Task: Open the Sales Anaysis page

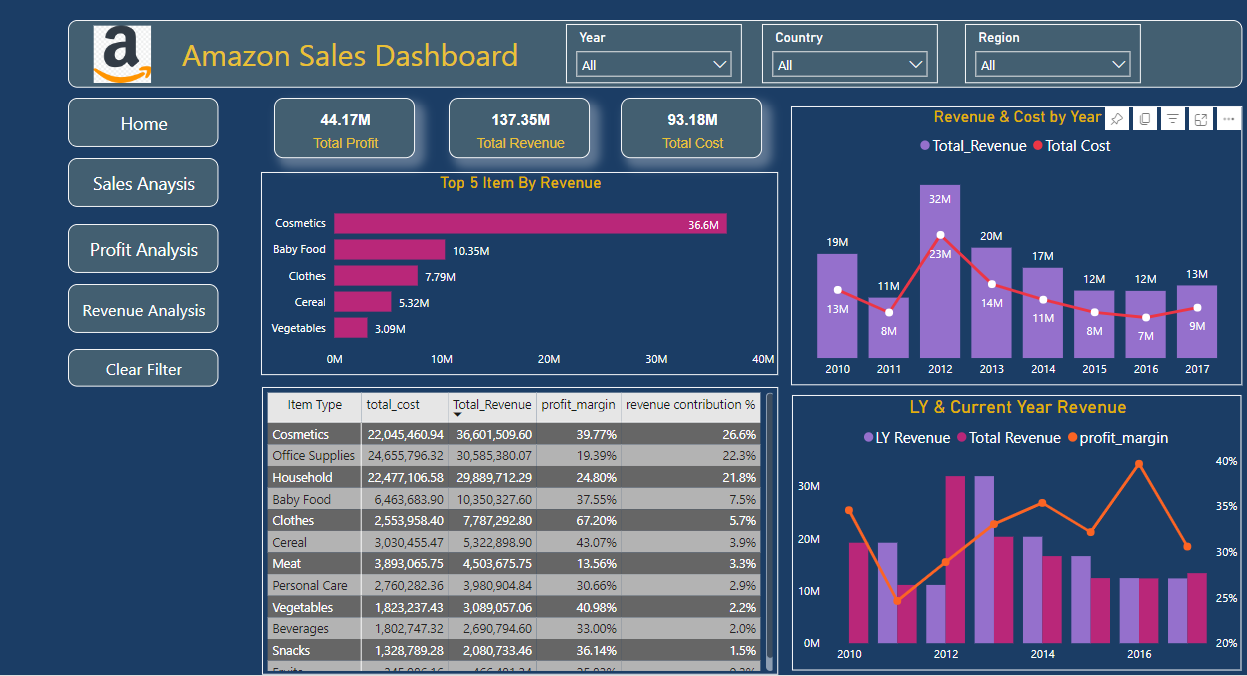Action: (x=143, y=183)
